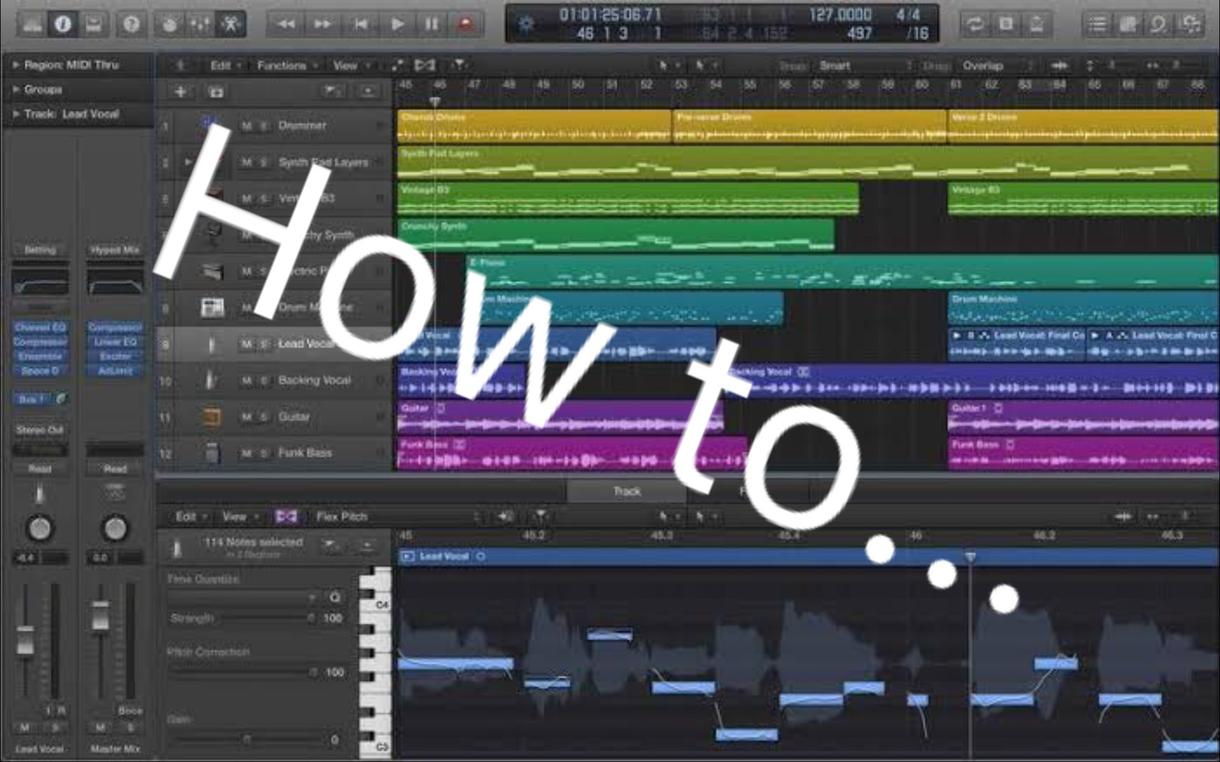Image resolution: width=1220 pixels, height=762 pixels.
Task: Click the Fast Forward transport button
Action: [323, 24]
